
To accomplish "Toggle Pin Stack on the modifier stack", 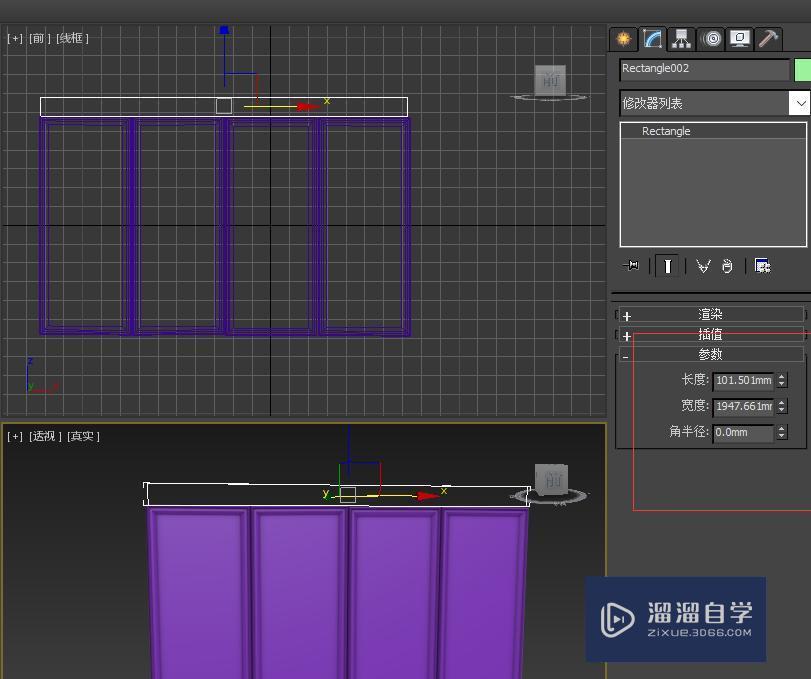I will 631,265.
